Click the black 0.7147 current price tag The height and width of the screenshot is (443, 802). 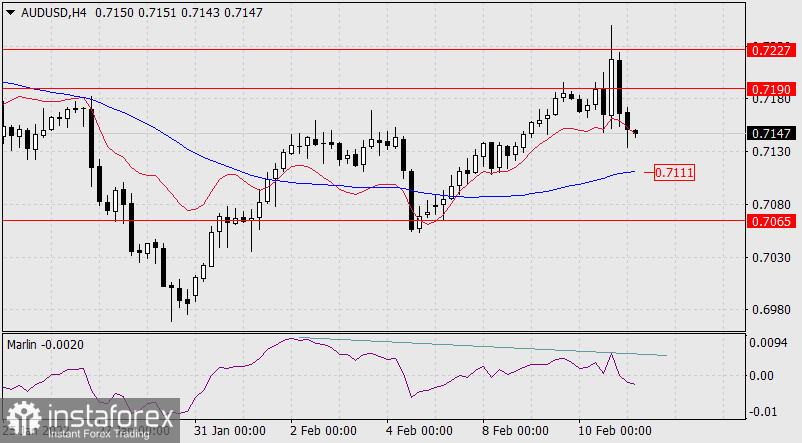click(x=771, y=133)
